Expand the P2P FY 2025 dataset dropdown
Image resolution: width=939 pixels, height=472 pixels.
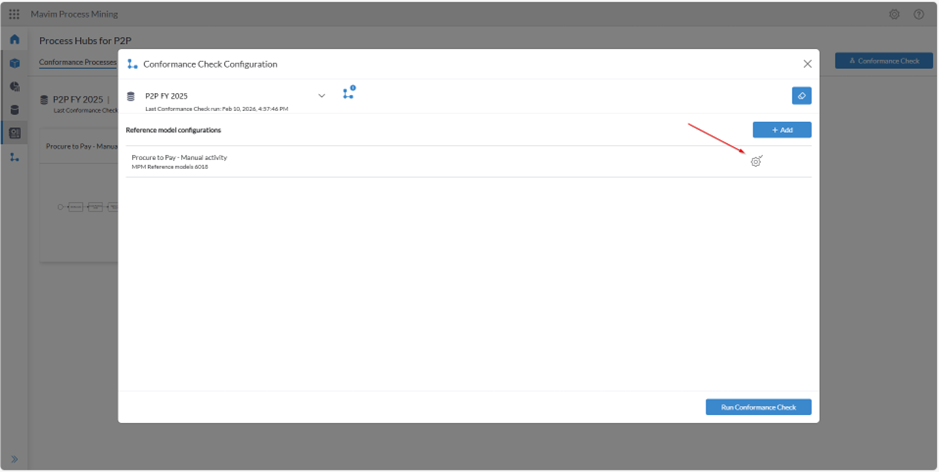321,96
